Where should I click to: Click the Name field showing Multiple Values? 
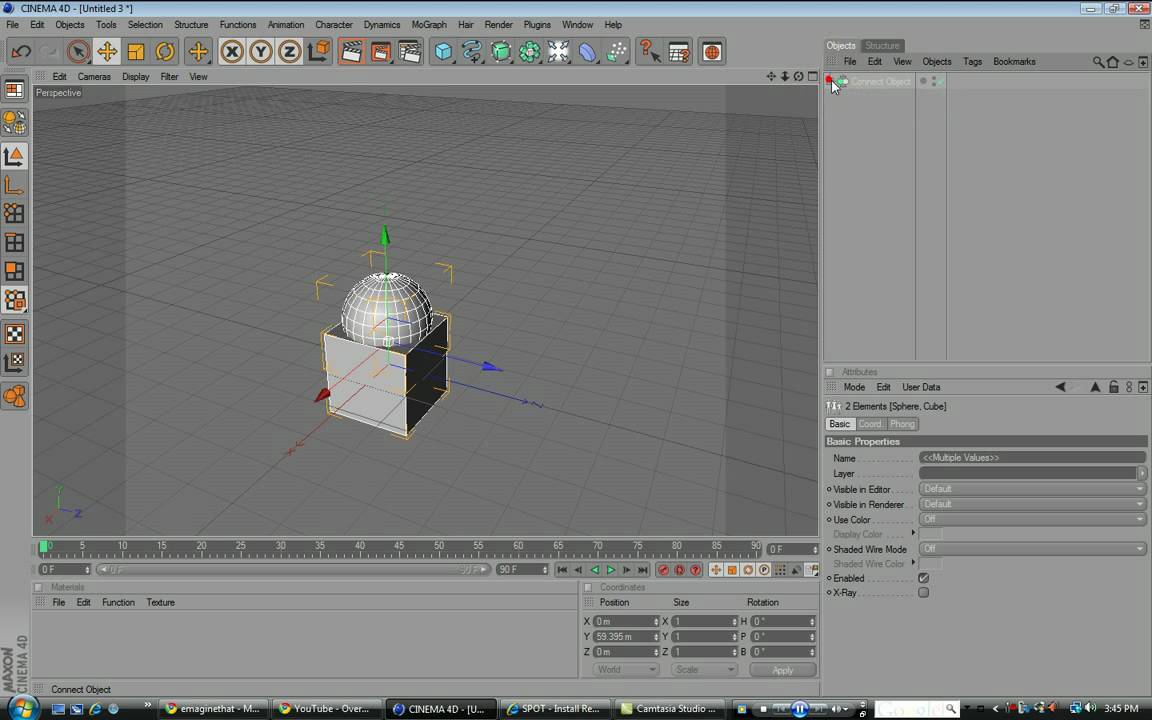[1032, 458]
